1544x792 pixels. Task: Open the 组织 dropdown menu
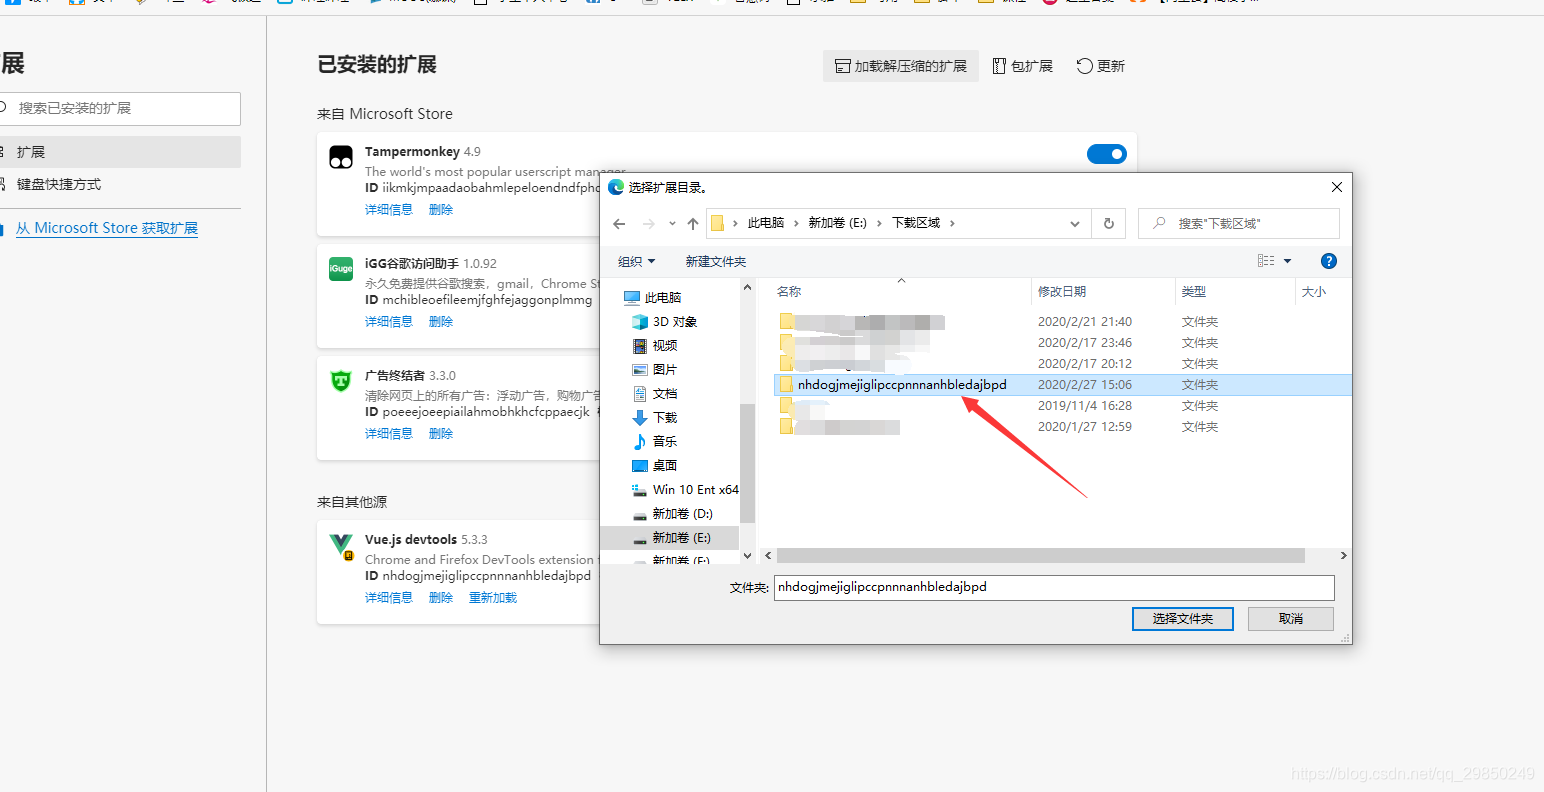637,261
